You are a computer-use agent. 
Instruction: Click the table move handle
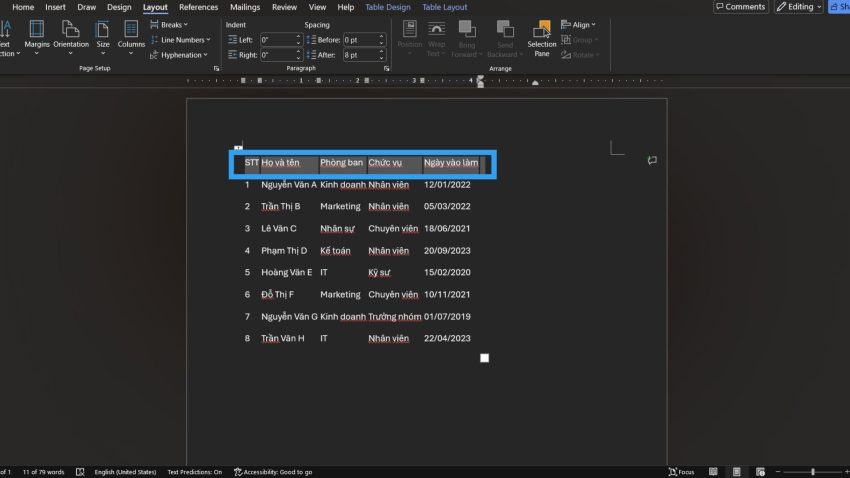coord(238,147)
